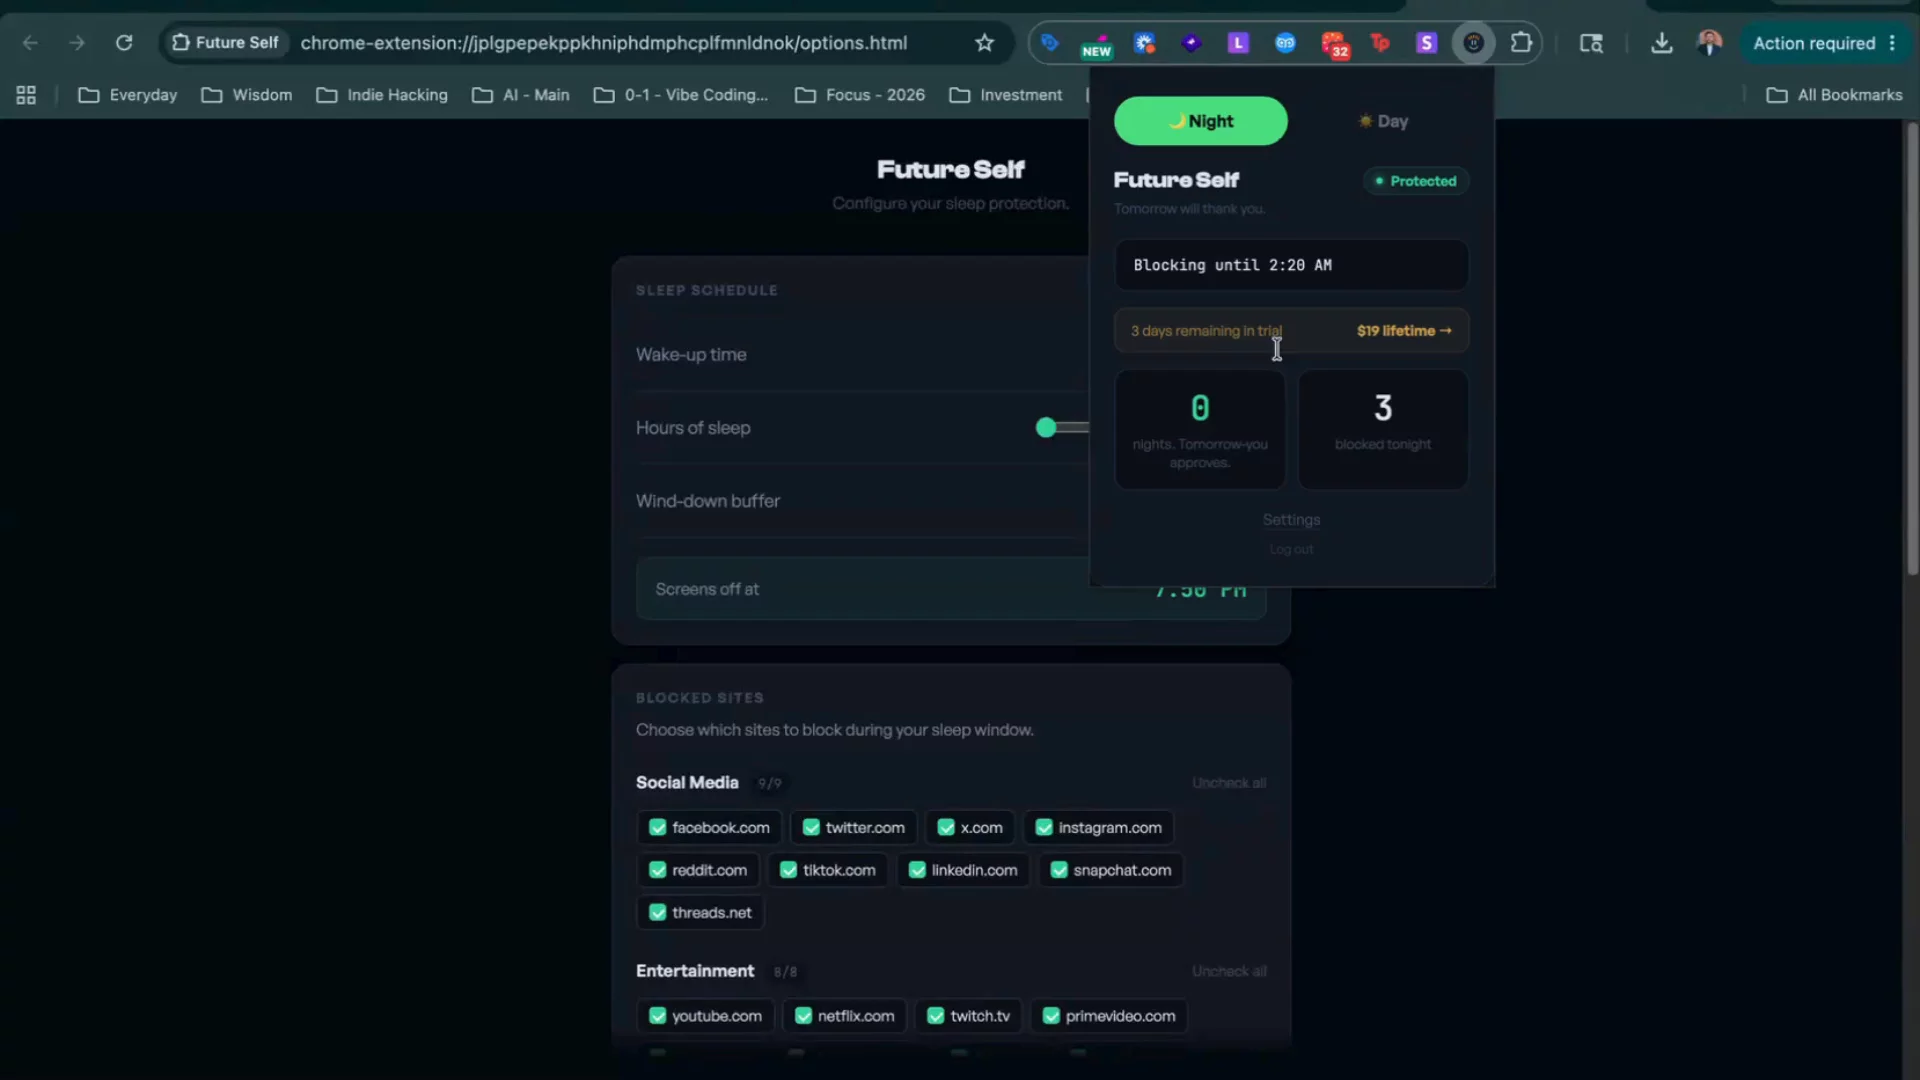Uncheck youtube.com in Entertainment
Image resolution: width=1920 pixels, height=1080 pixels.
657,1016
